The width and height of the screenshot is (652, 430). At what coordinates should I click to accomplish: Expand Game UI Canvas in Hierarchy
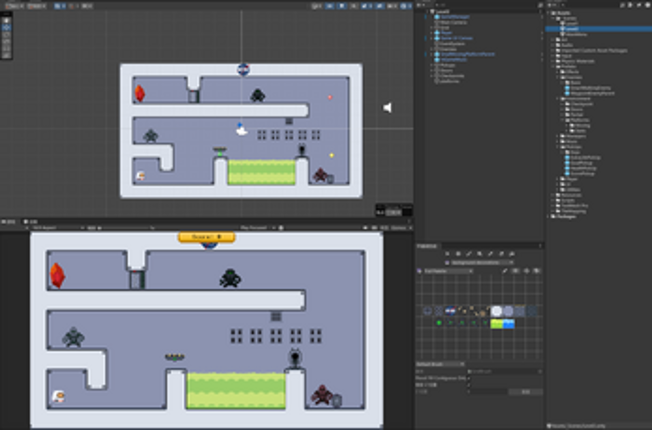pyautogui.click(x=432, y=38)
